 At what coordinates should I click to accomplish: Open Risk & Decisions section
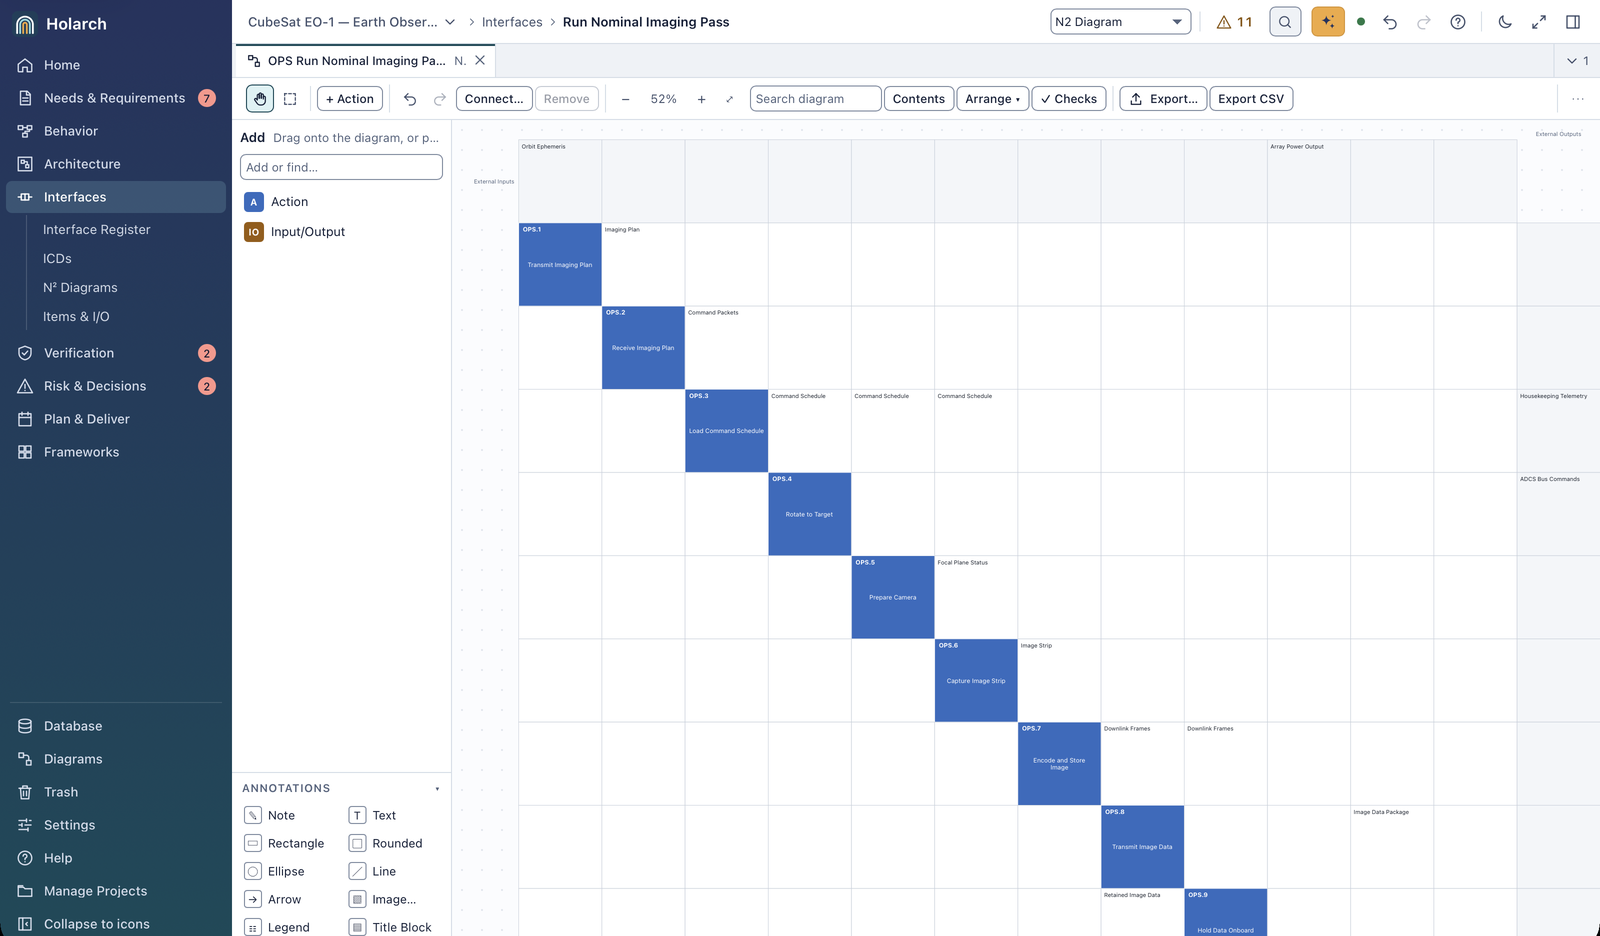coord(116,386)
